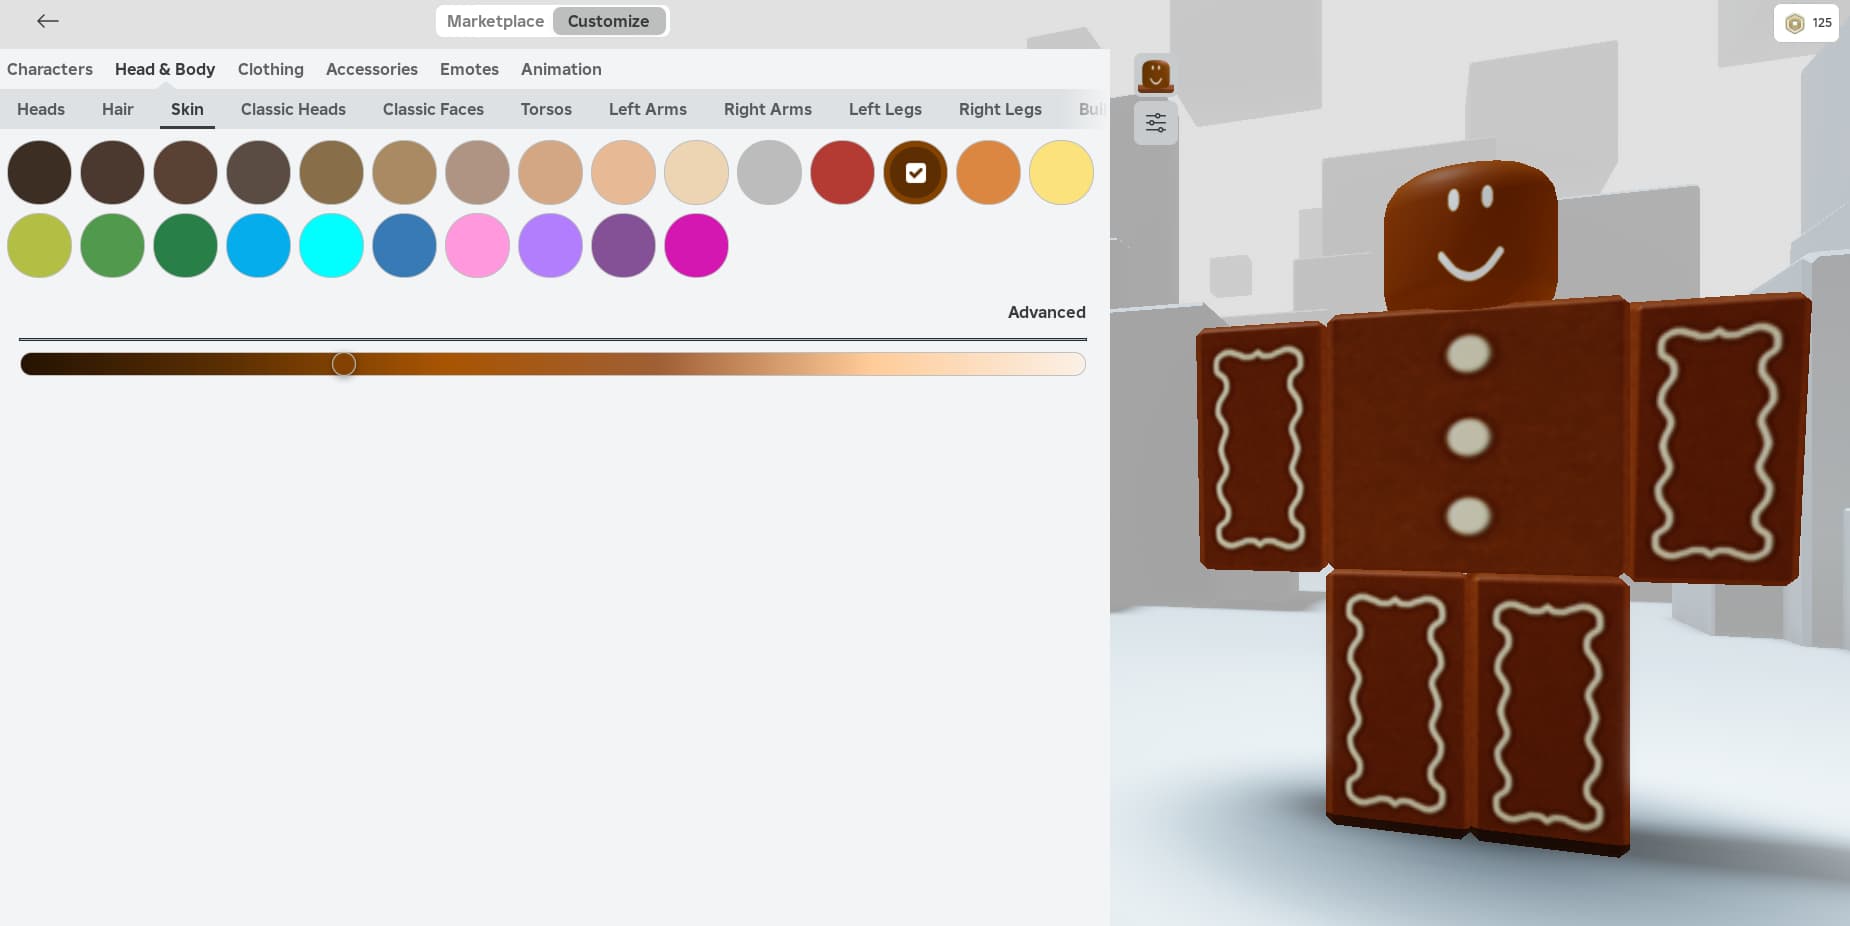Open the camera settings sliders panel beside avatar
Image resolution: width=1850 pixels, height=926 pixels.
[x=1155, y=122]
